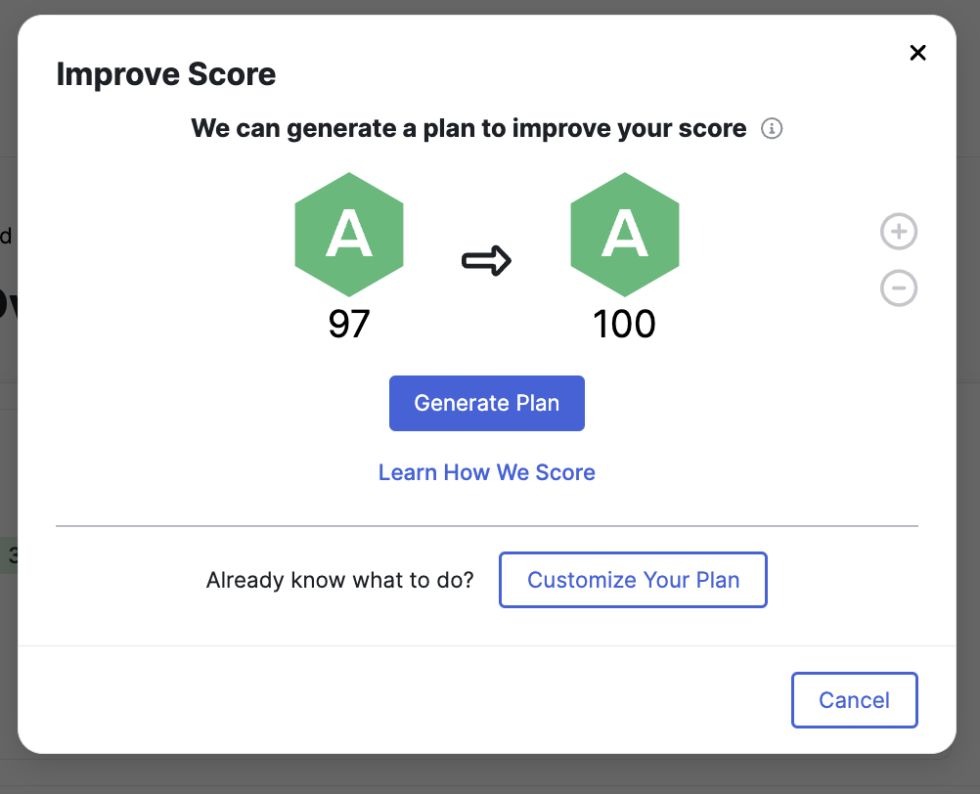Open the Learn How We Score link
This screenshot has width=980, height=794.
tap(486, 472)
